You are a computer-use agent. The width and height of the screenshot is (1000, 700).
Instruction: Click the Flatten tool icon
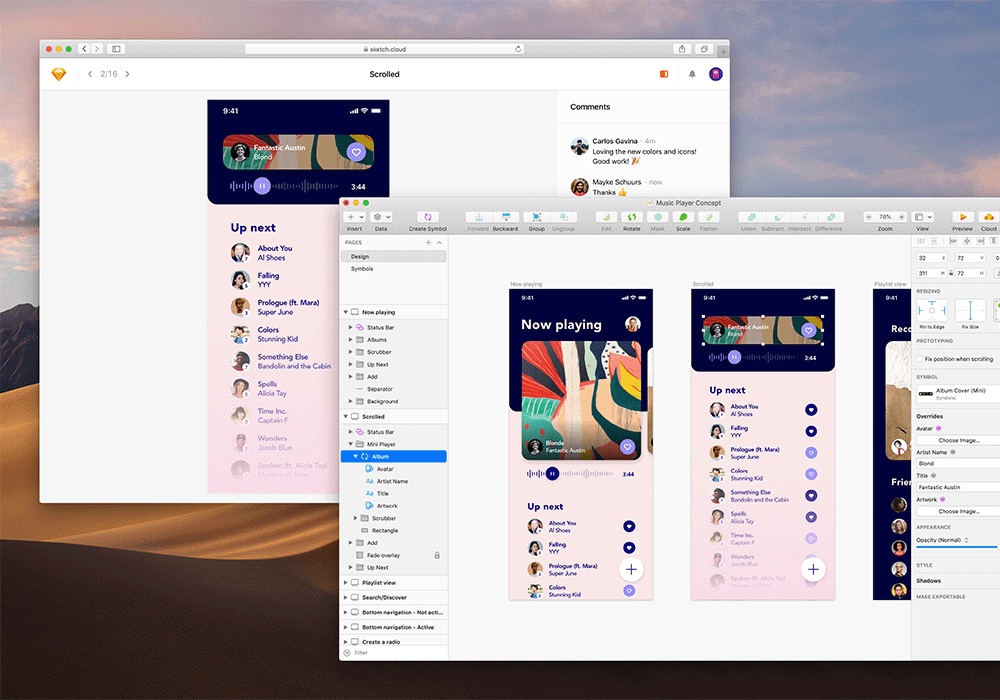point(709,217)
